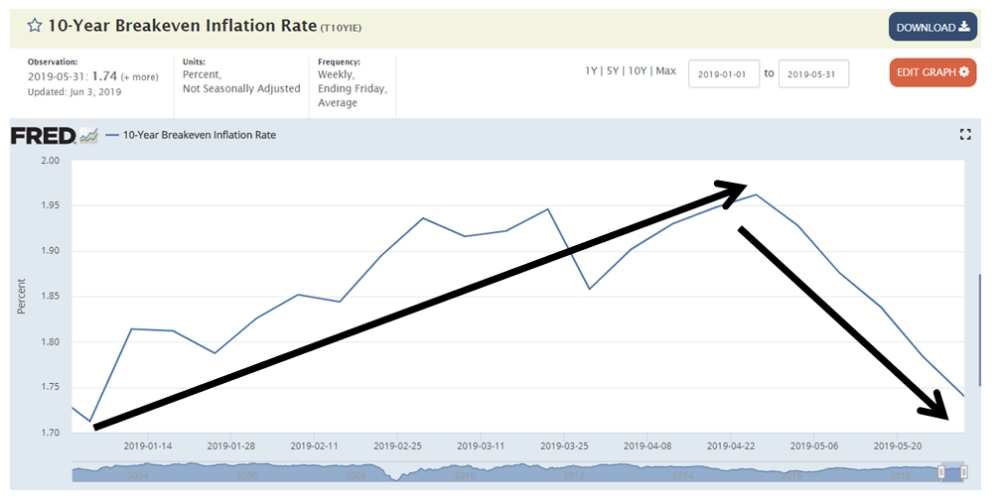This screenshot has width=1000, height=502.
Task: Show the Max date range
Action: point(666,72)
